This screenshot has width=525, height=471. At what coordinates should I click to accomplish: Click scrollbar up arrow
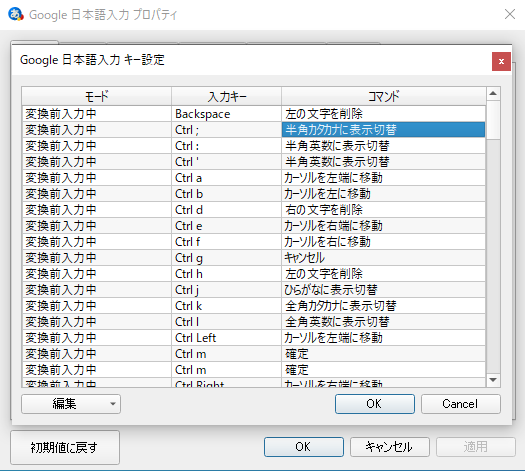(493, 94)
